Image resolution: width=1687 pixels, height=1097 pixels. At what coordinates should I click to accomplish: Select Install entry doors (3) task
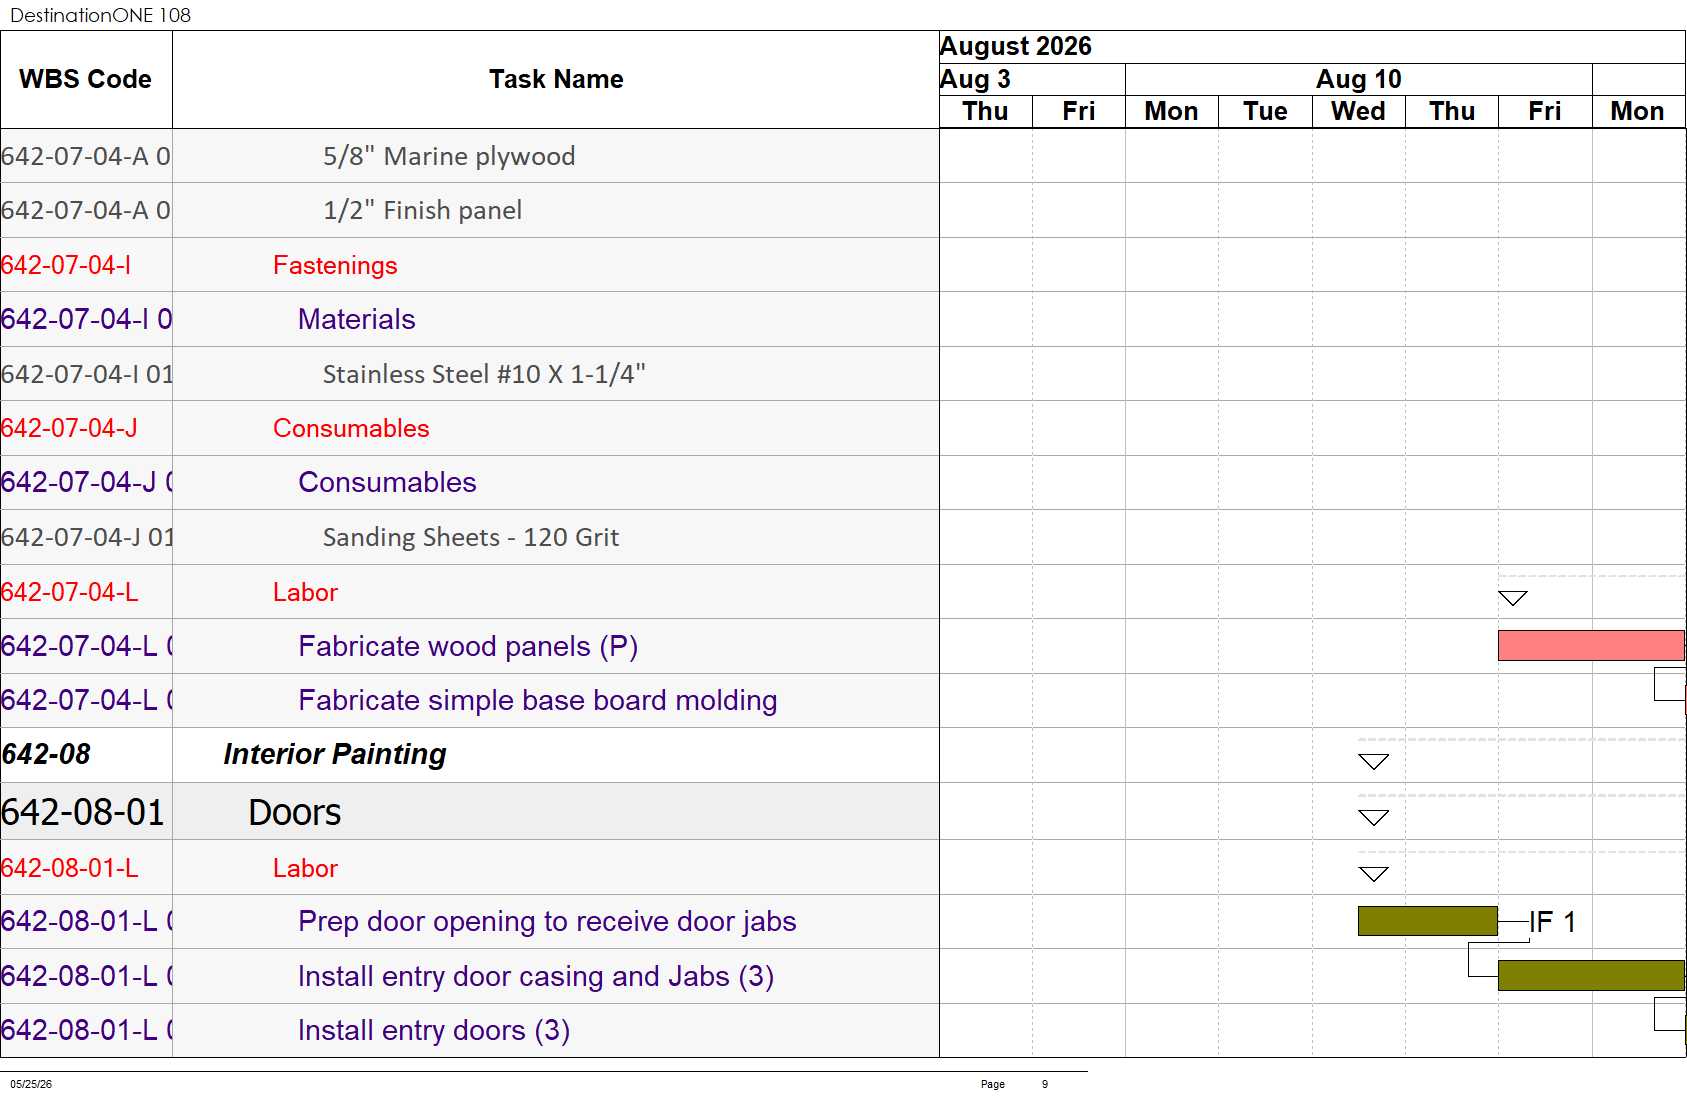470,1030
